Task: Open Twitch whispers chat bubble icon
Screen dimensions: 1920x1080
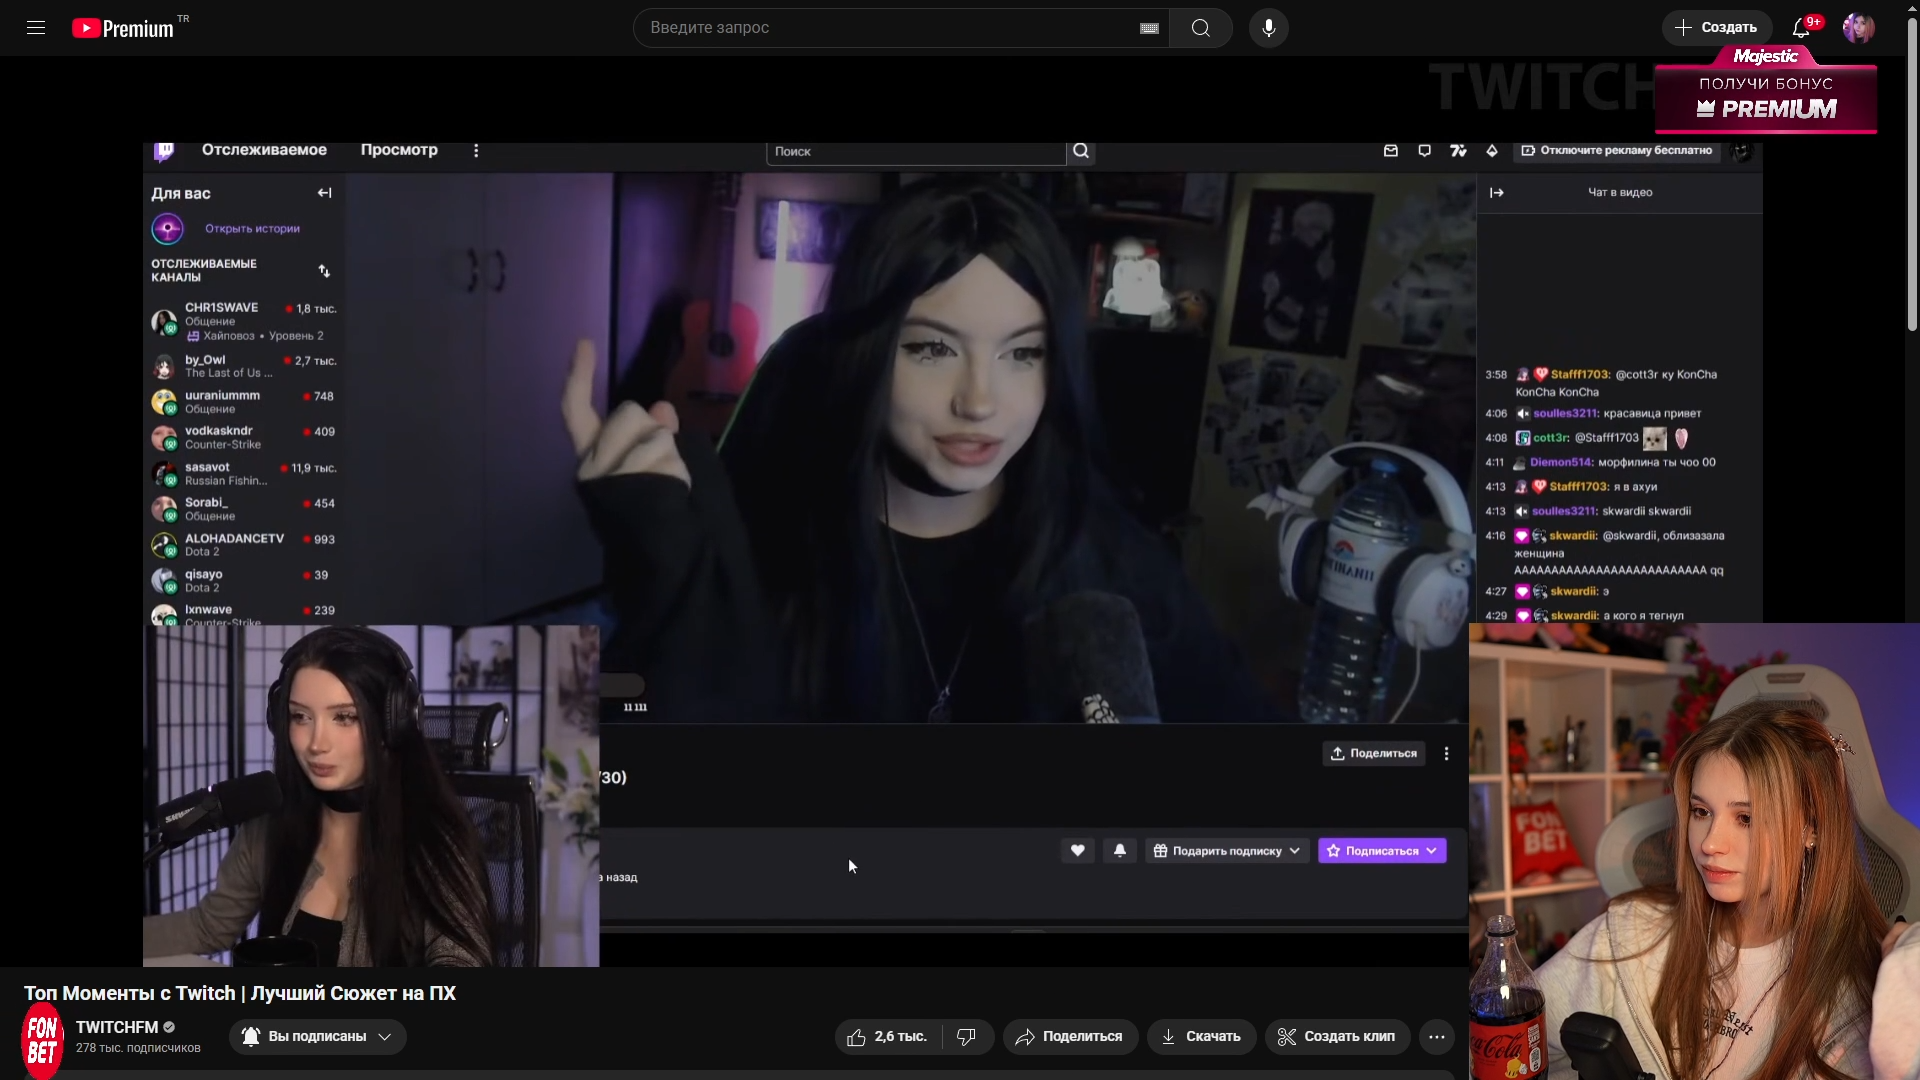Action: [1424, 151]
